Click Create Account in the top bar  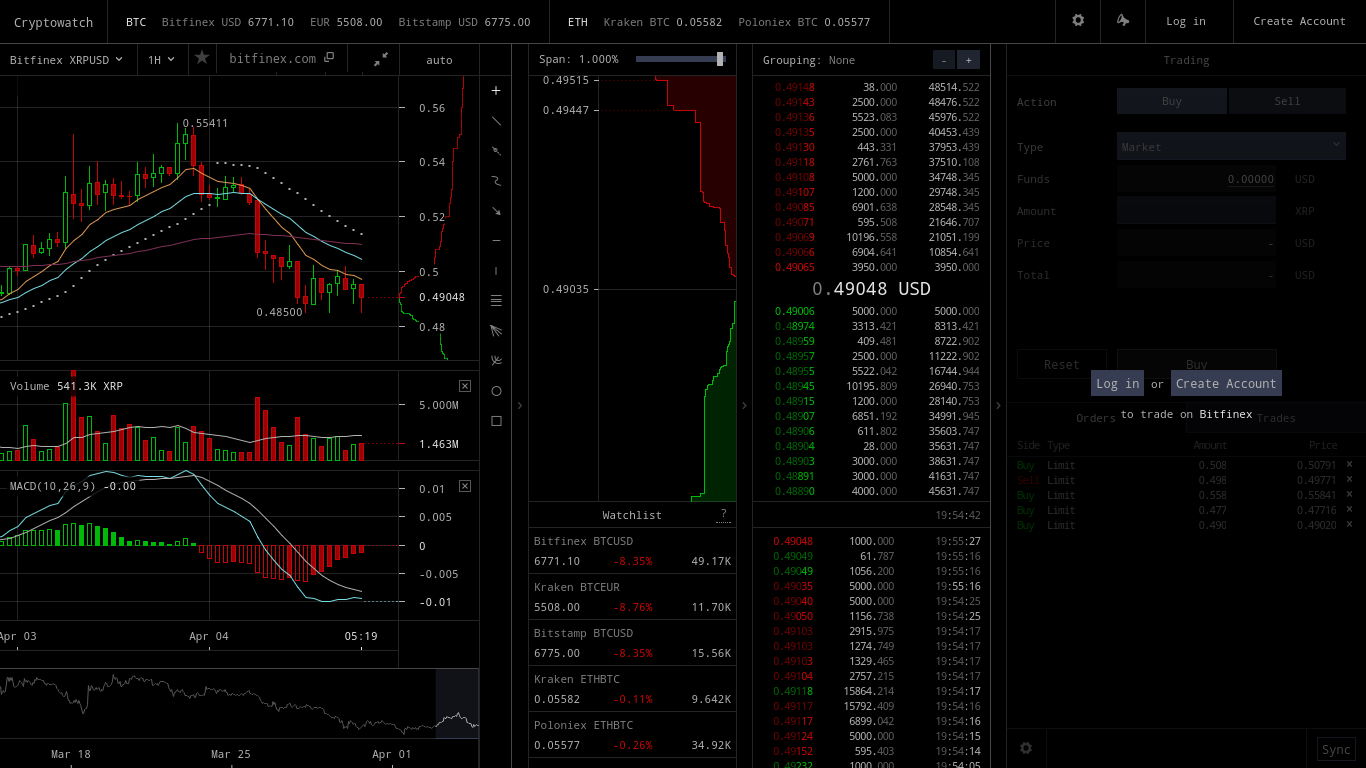(1299, 21)
